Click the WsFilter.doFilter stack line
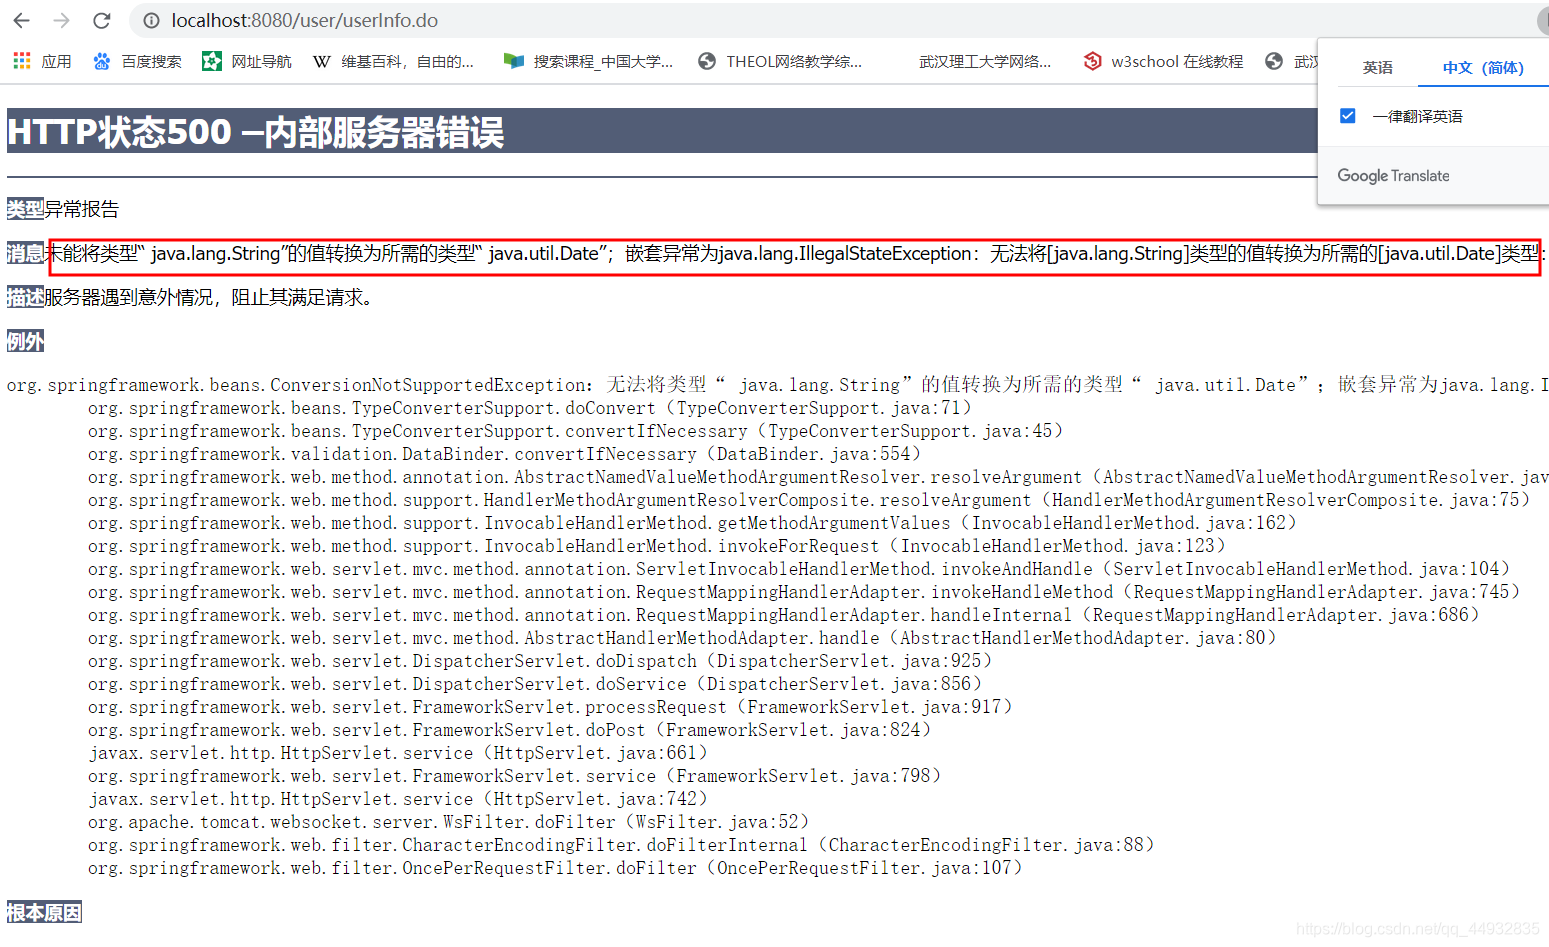1549x947 pixels. tap(449, 822)
